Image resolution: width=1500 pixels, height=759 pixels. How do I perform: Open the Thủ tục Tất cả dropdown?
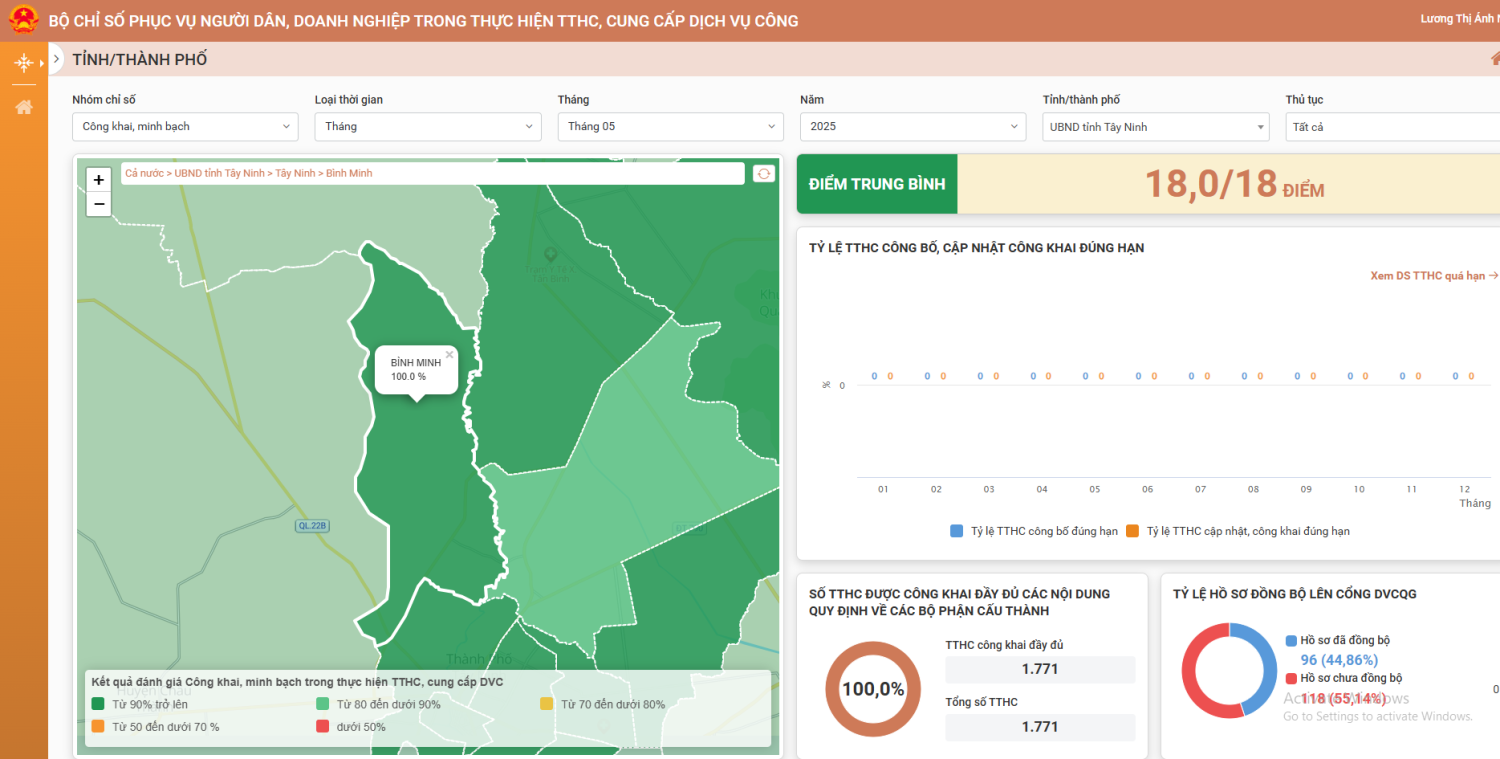tap(1393, 127)
